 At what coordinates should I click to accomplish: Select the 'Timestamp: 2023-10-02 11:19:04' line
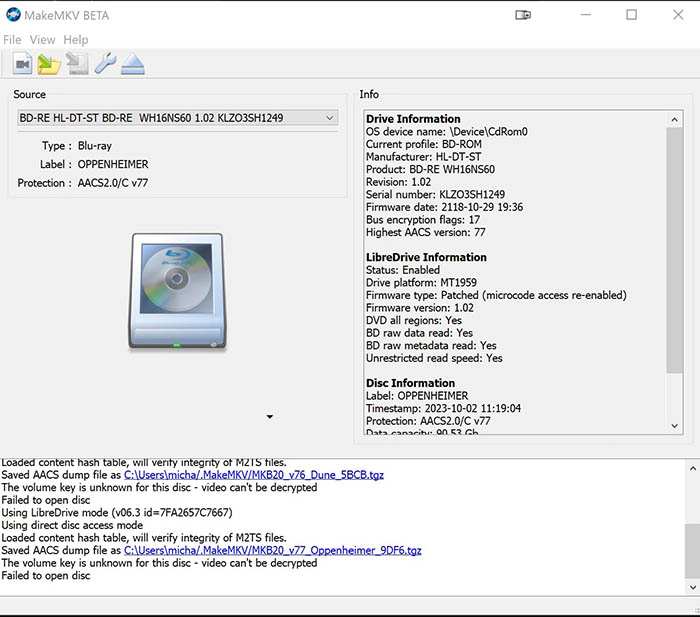click(443, 409)
